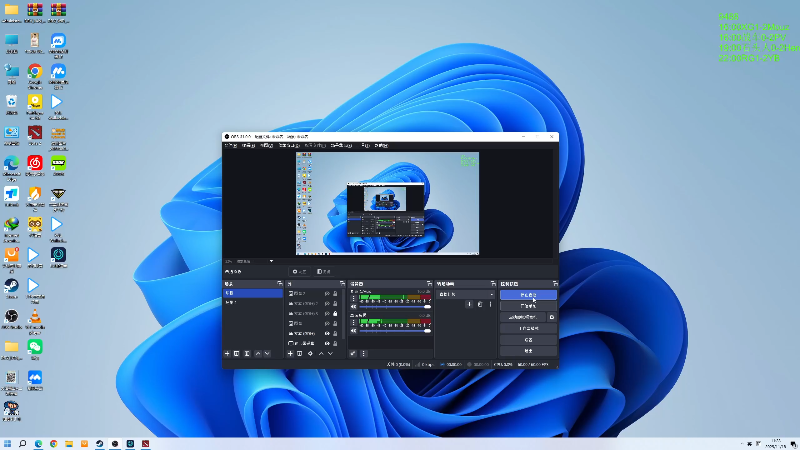Open WeChat desktop icon
Image resolution: width=800 pixels, height=450 pixels.
[x=35, y=350]
